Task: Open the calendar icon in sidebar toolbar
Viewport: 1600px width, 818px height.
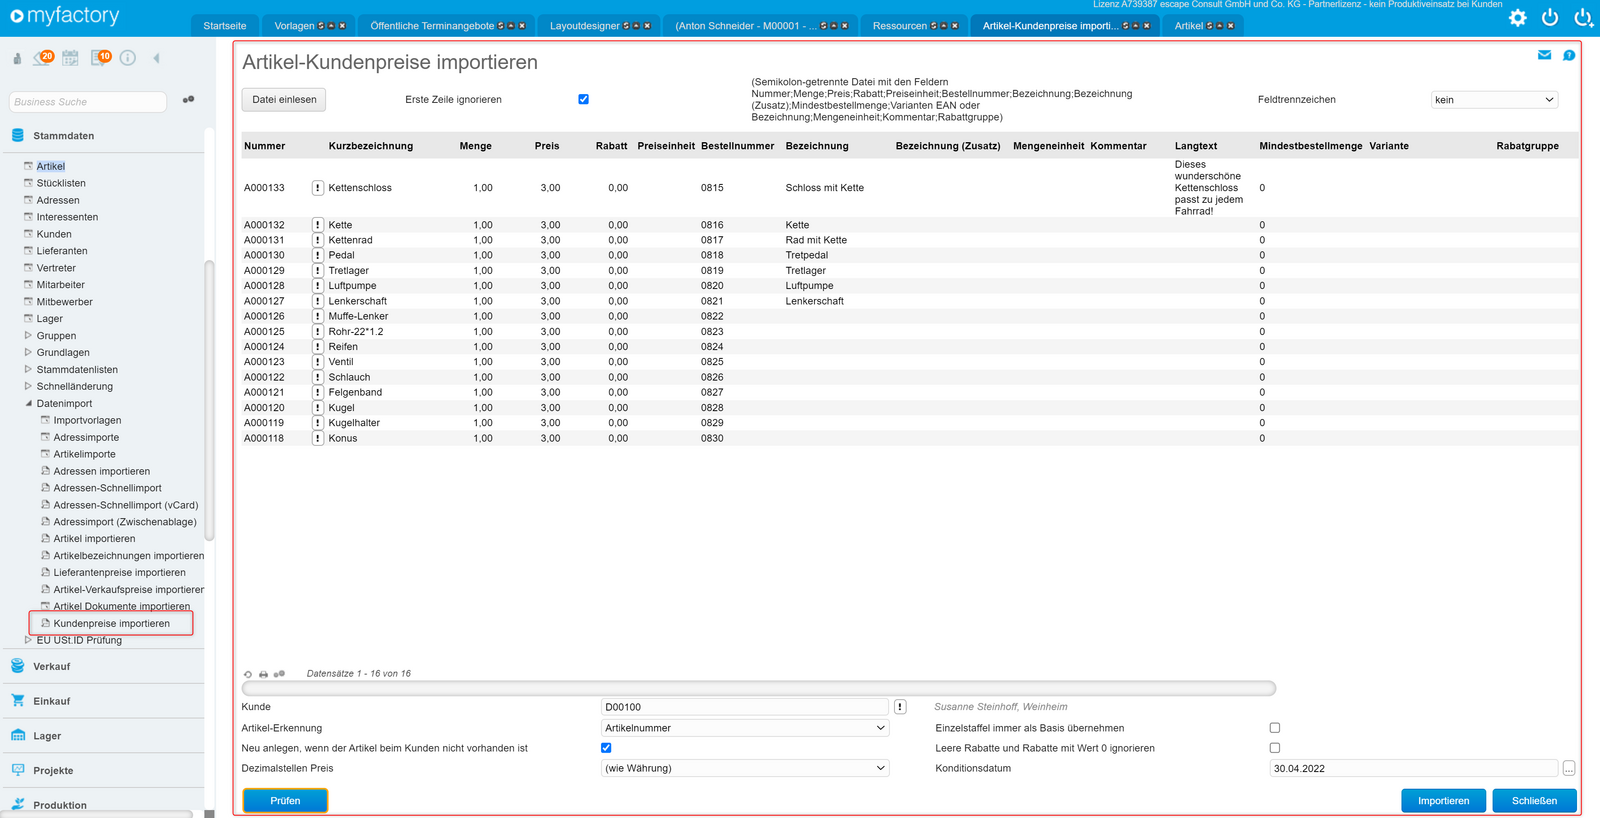Action: pos(70,58)
